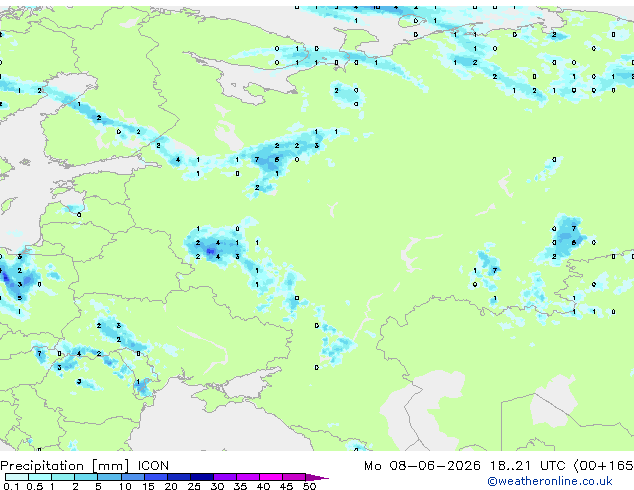Pick the 5–10 mm legend swatch
The image size is (634, 490).
109,477
